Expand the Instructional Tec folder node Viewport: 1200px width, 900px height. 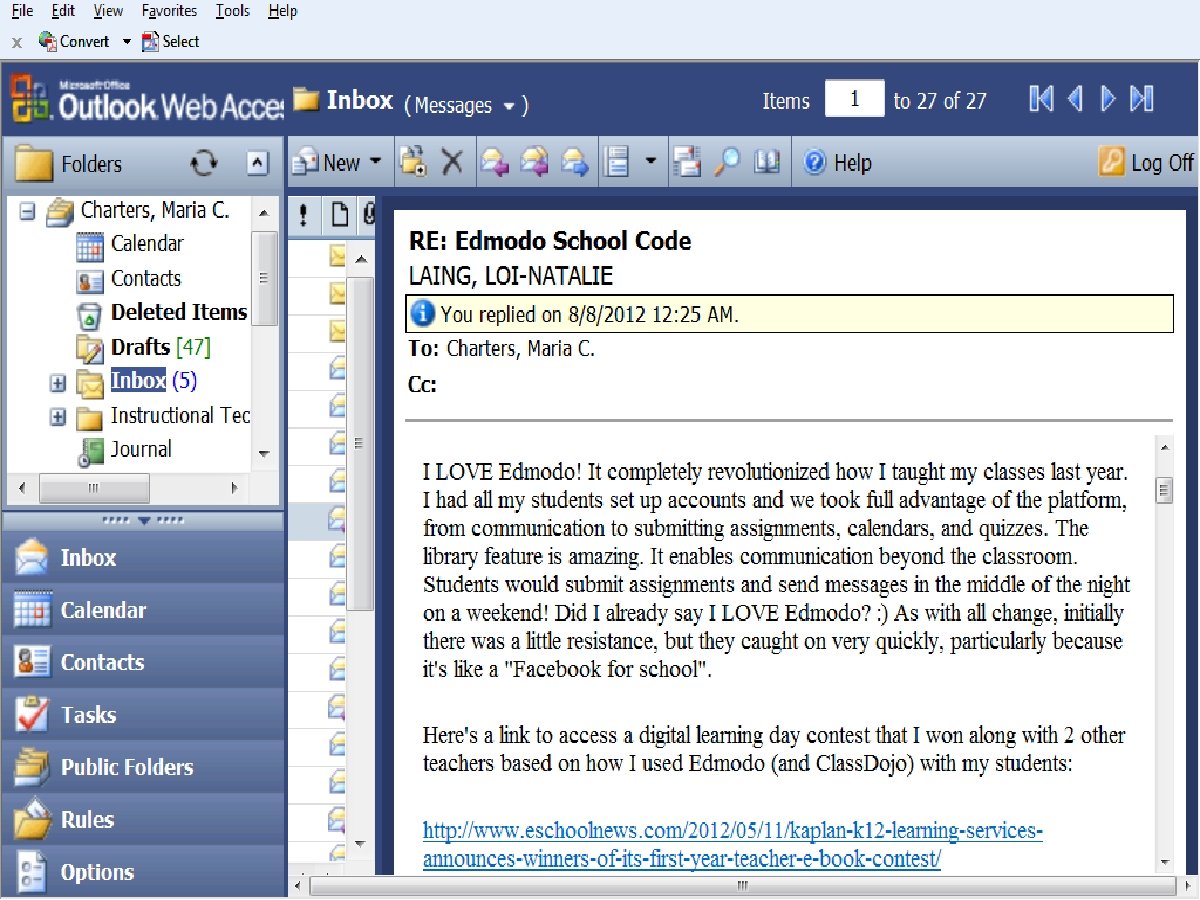58,417
